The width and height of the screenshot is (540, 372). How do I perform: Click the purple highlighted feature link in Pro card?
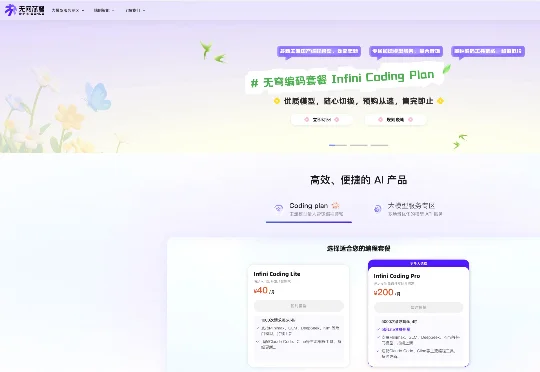point(396,329)
